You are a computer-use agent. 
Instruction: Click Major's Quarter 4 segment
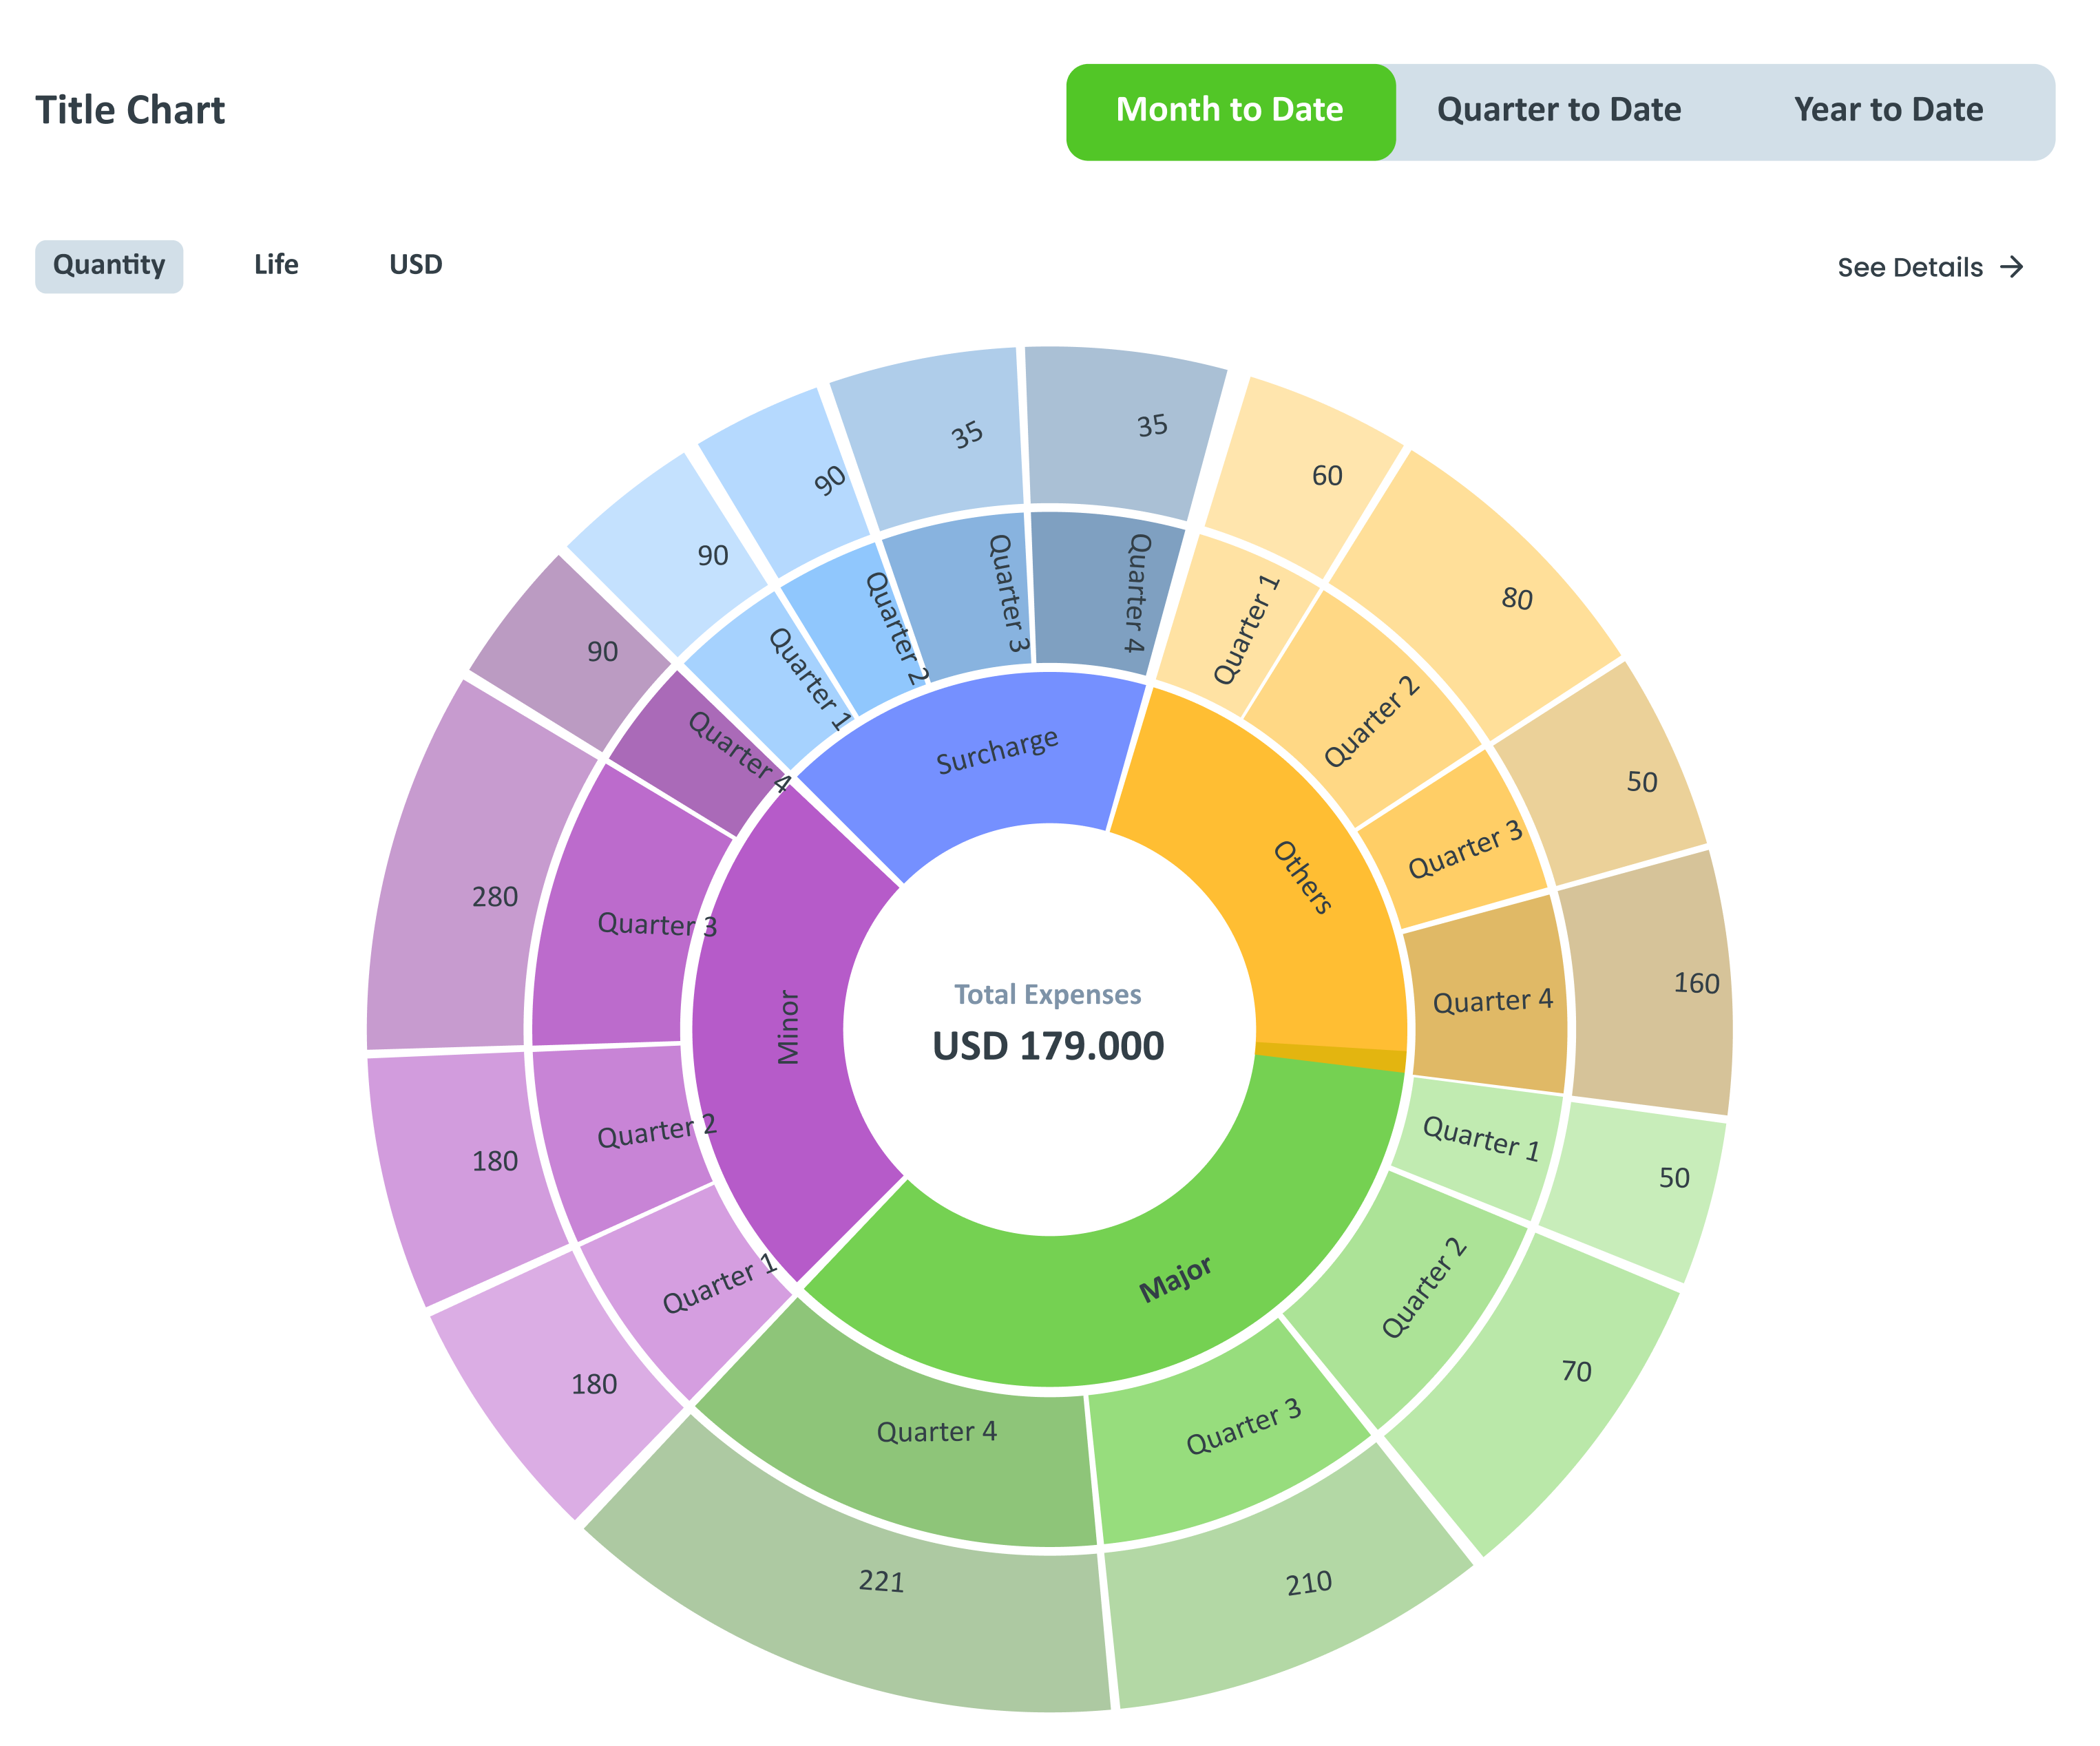point(936,1432)
